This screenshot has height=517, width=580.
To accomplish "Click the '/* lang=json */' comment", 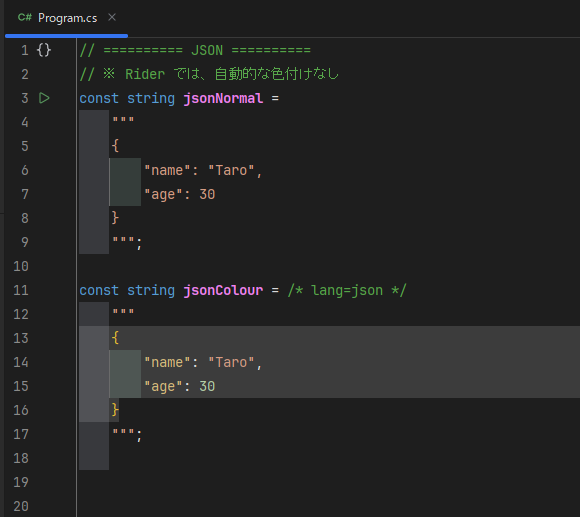I will pos(347,290).
